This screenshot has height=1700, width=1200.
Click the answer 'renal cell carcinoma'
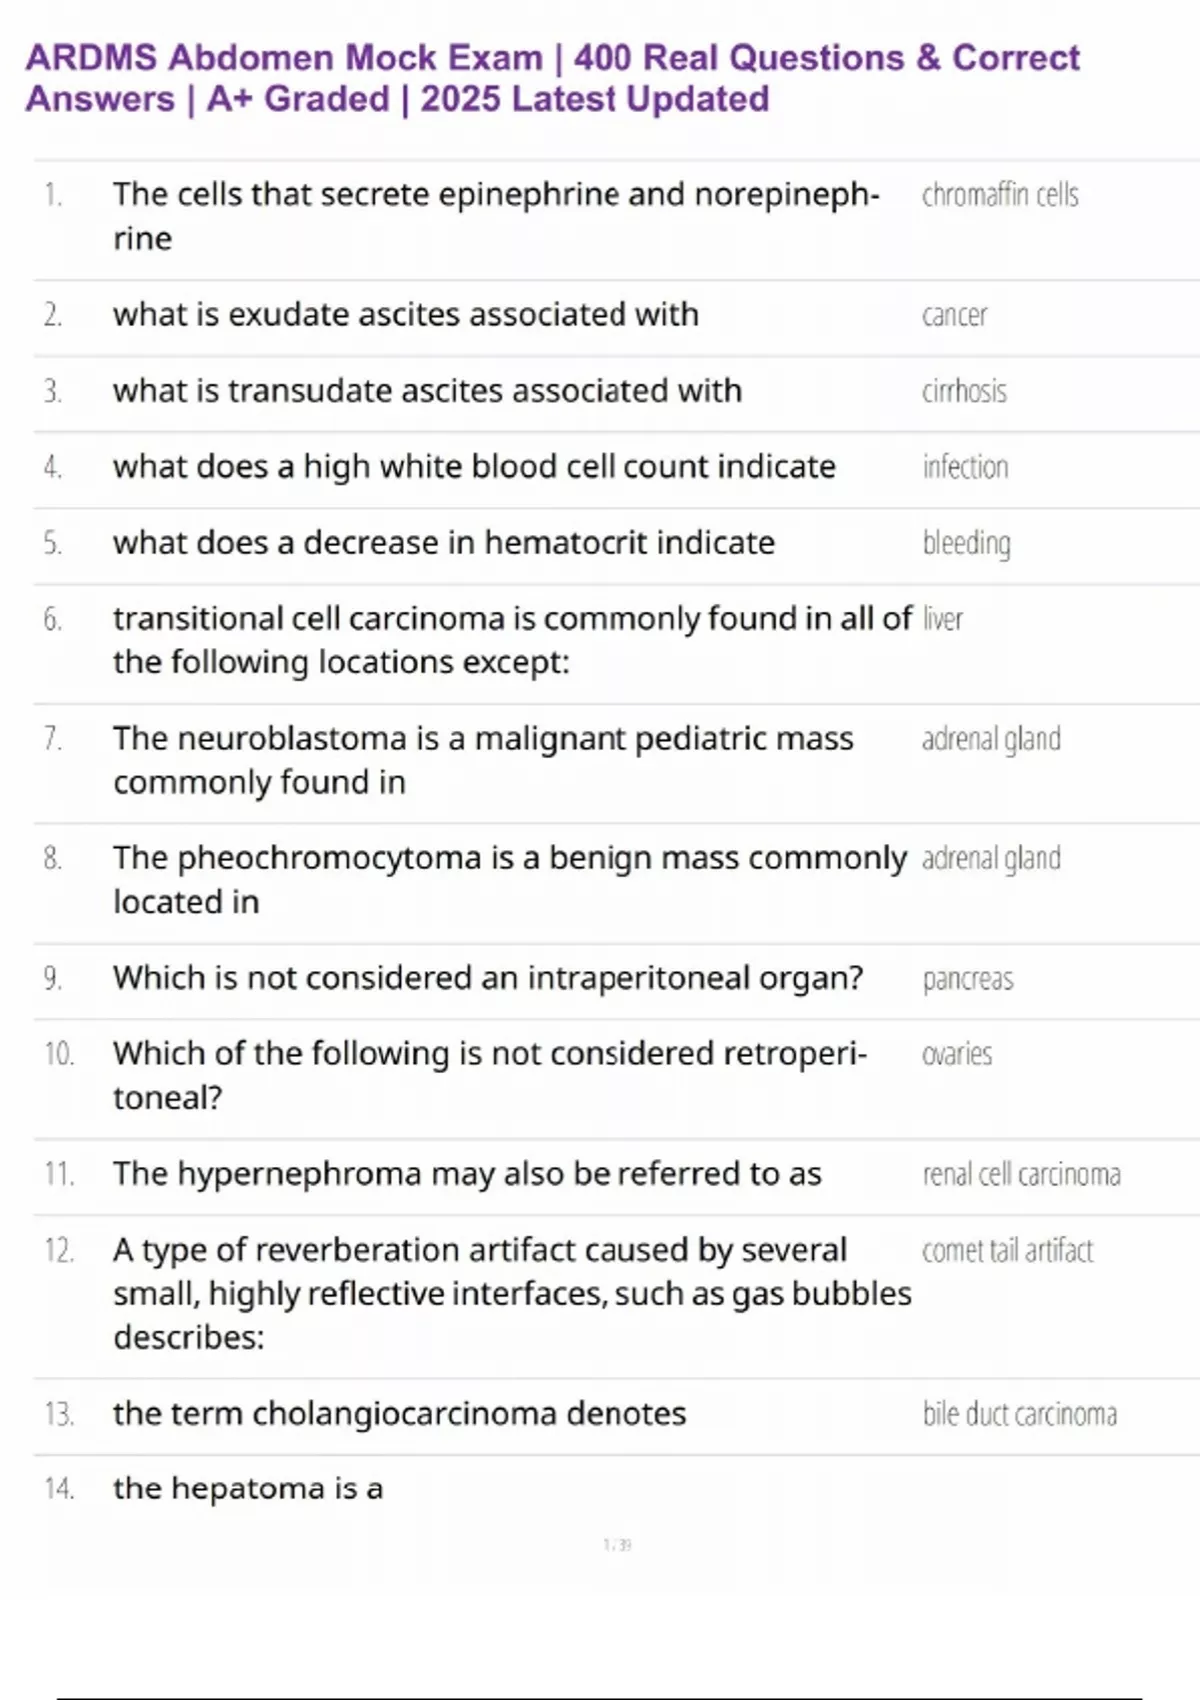1021,1174
